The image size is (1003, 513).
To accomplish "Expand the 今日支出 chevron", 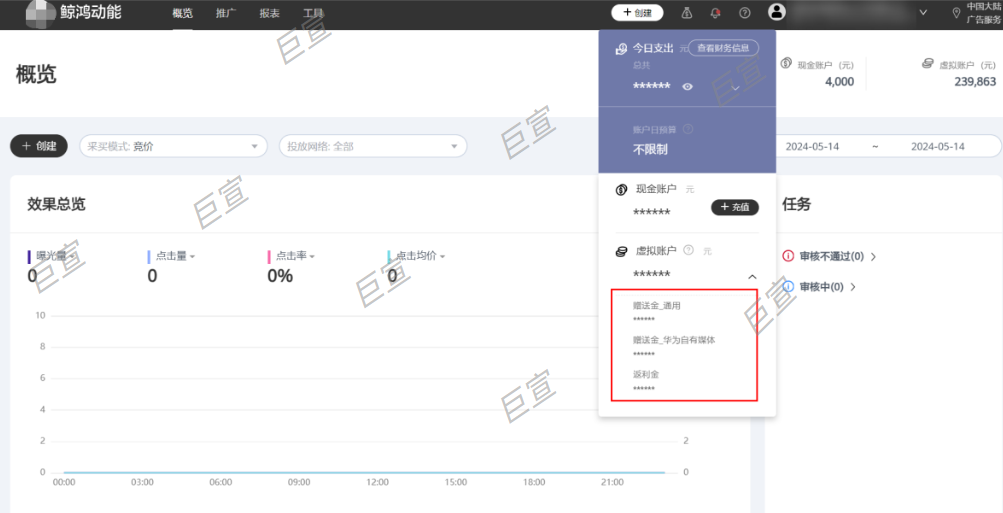I will click(736, 87).
